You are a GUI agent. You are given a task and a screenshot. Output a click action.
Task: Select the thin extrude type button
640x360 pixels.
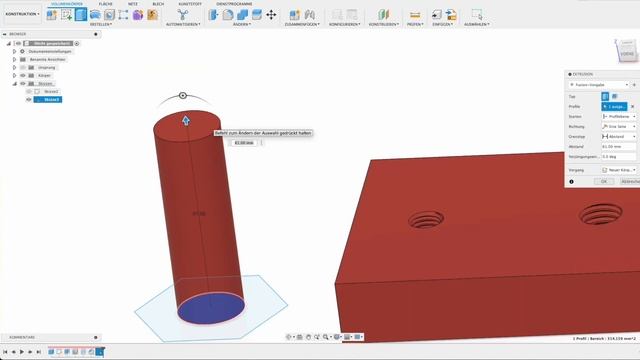point(614,96)
